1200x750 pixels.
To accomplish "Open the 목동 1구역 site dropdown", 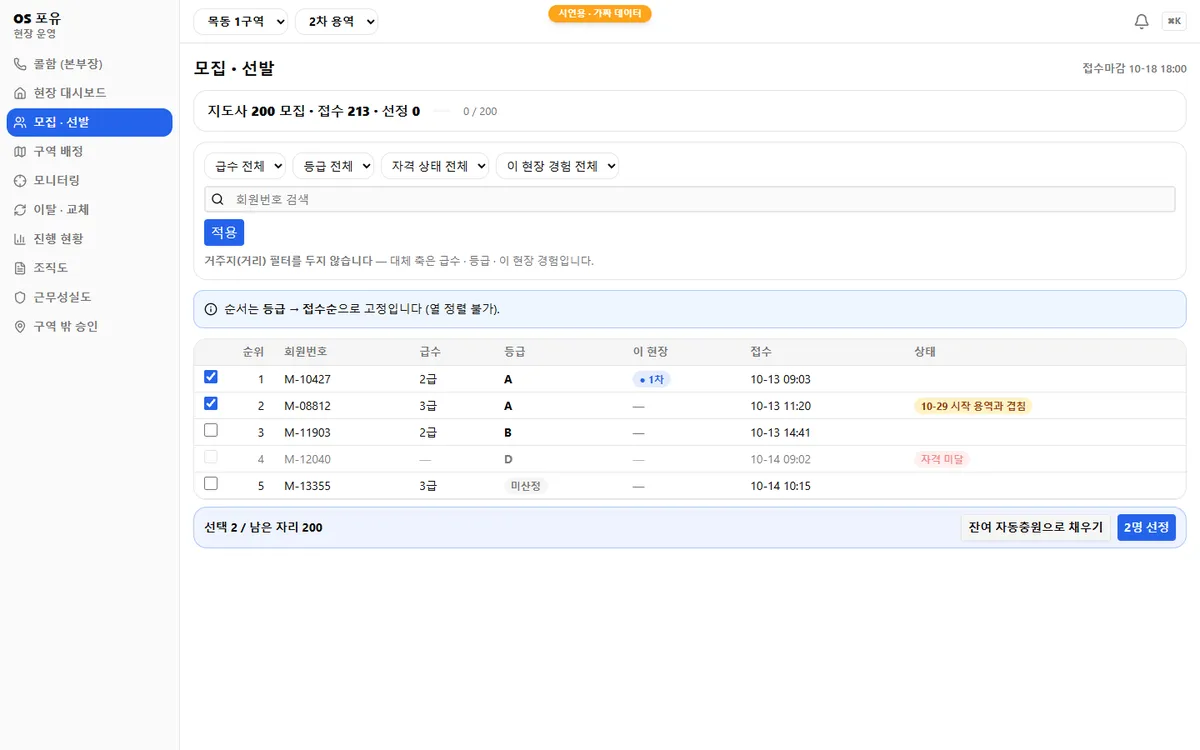I will (x=241, y=21).
